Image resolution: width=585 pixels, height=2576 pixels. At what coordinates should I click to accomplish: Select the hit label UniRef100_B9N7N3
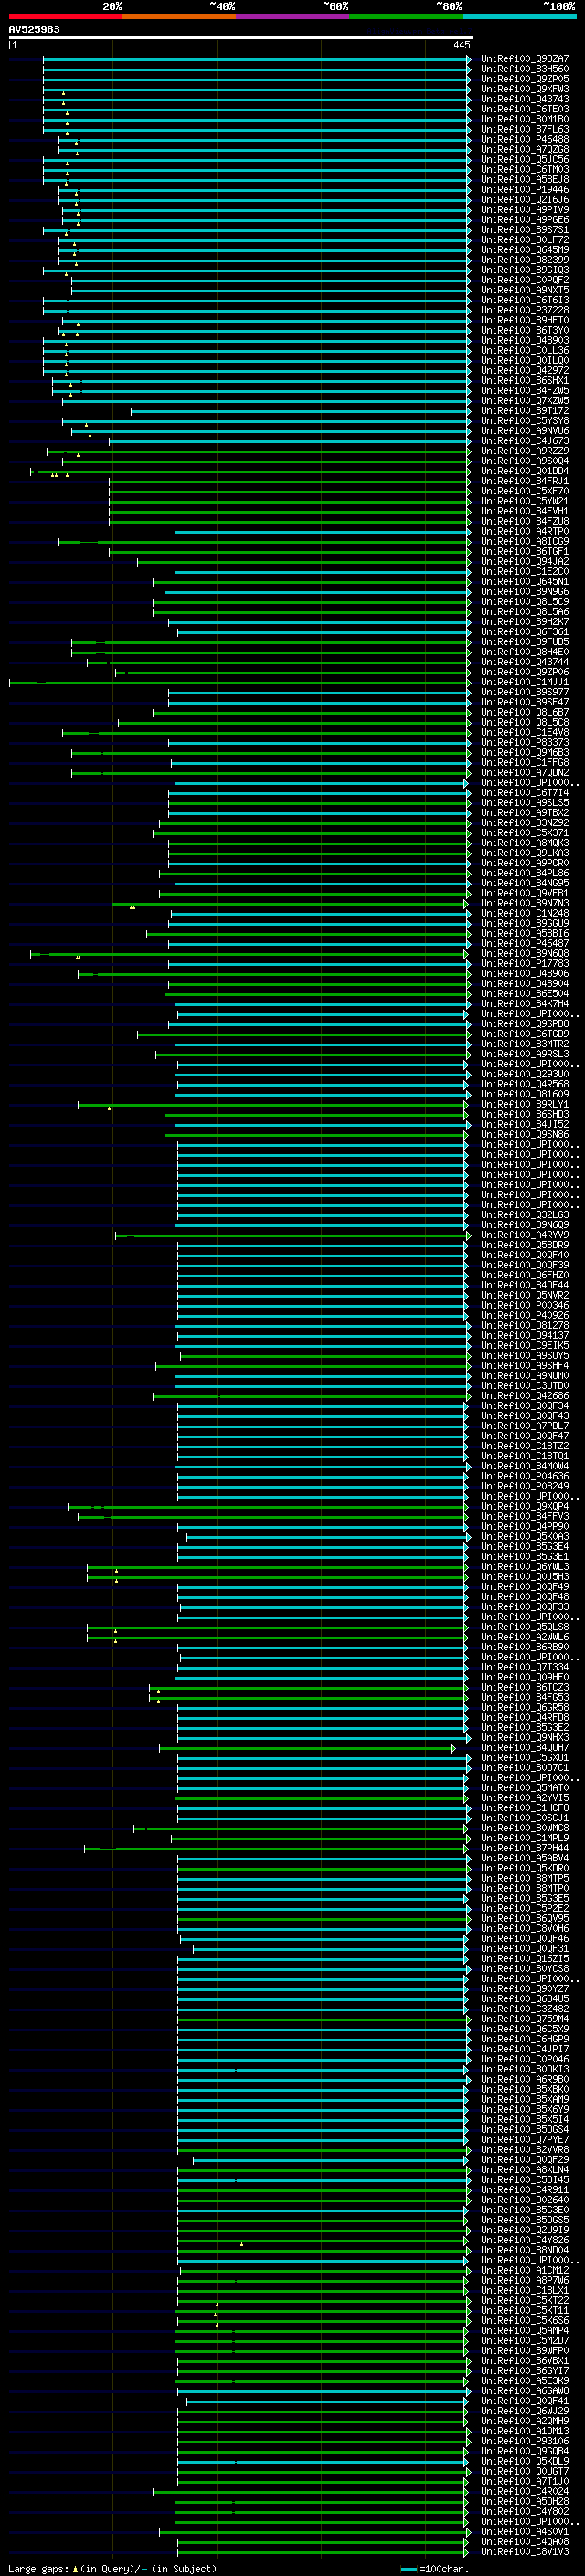pos(525,903)
